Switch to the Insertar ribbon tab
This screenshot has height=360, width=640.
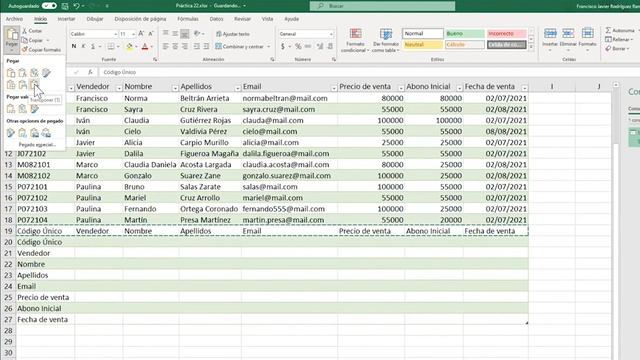click(66, 19)
